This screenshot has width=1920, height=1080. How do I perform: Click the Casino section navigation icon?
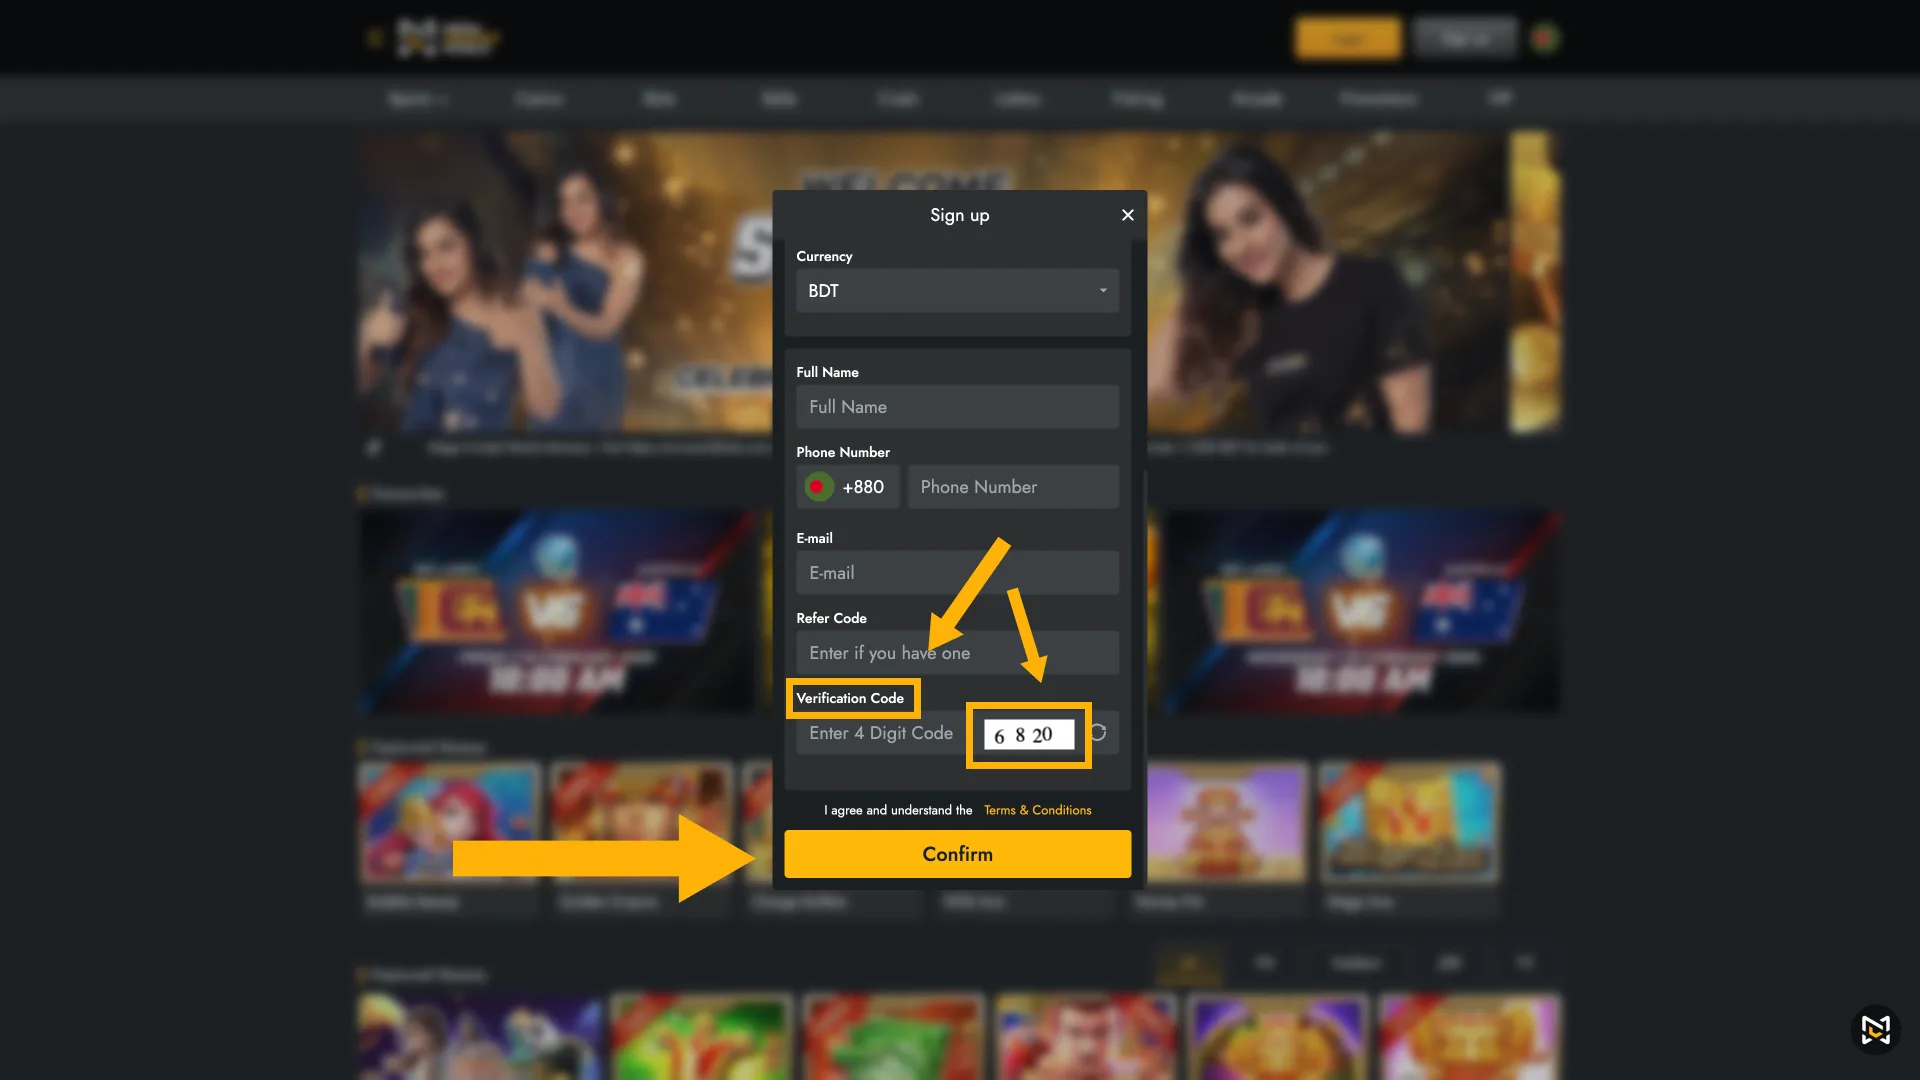(537, 98)
